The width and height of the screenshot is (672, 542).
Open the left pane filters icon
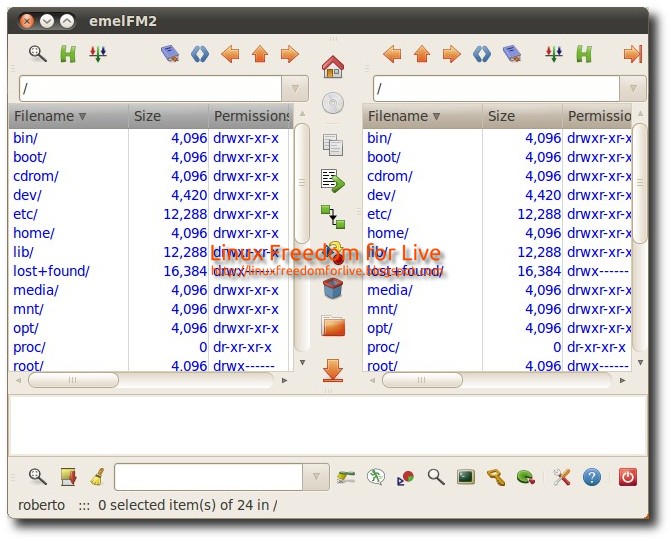98,54
